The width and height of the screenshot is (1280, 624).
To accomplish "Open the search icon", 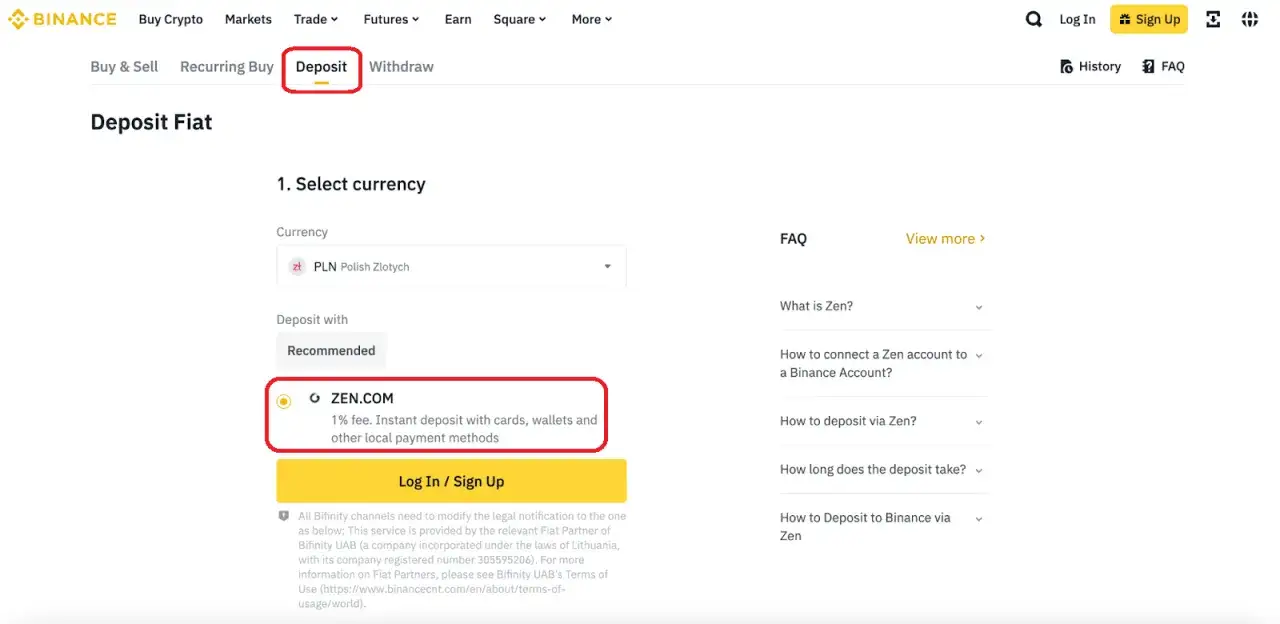I will click(x=1033, y=18).
